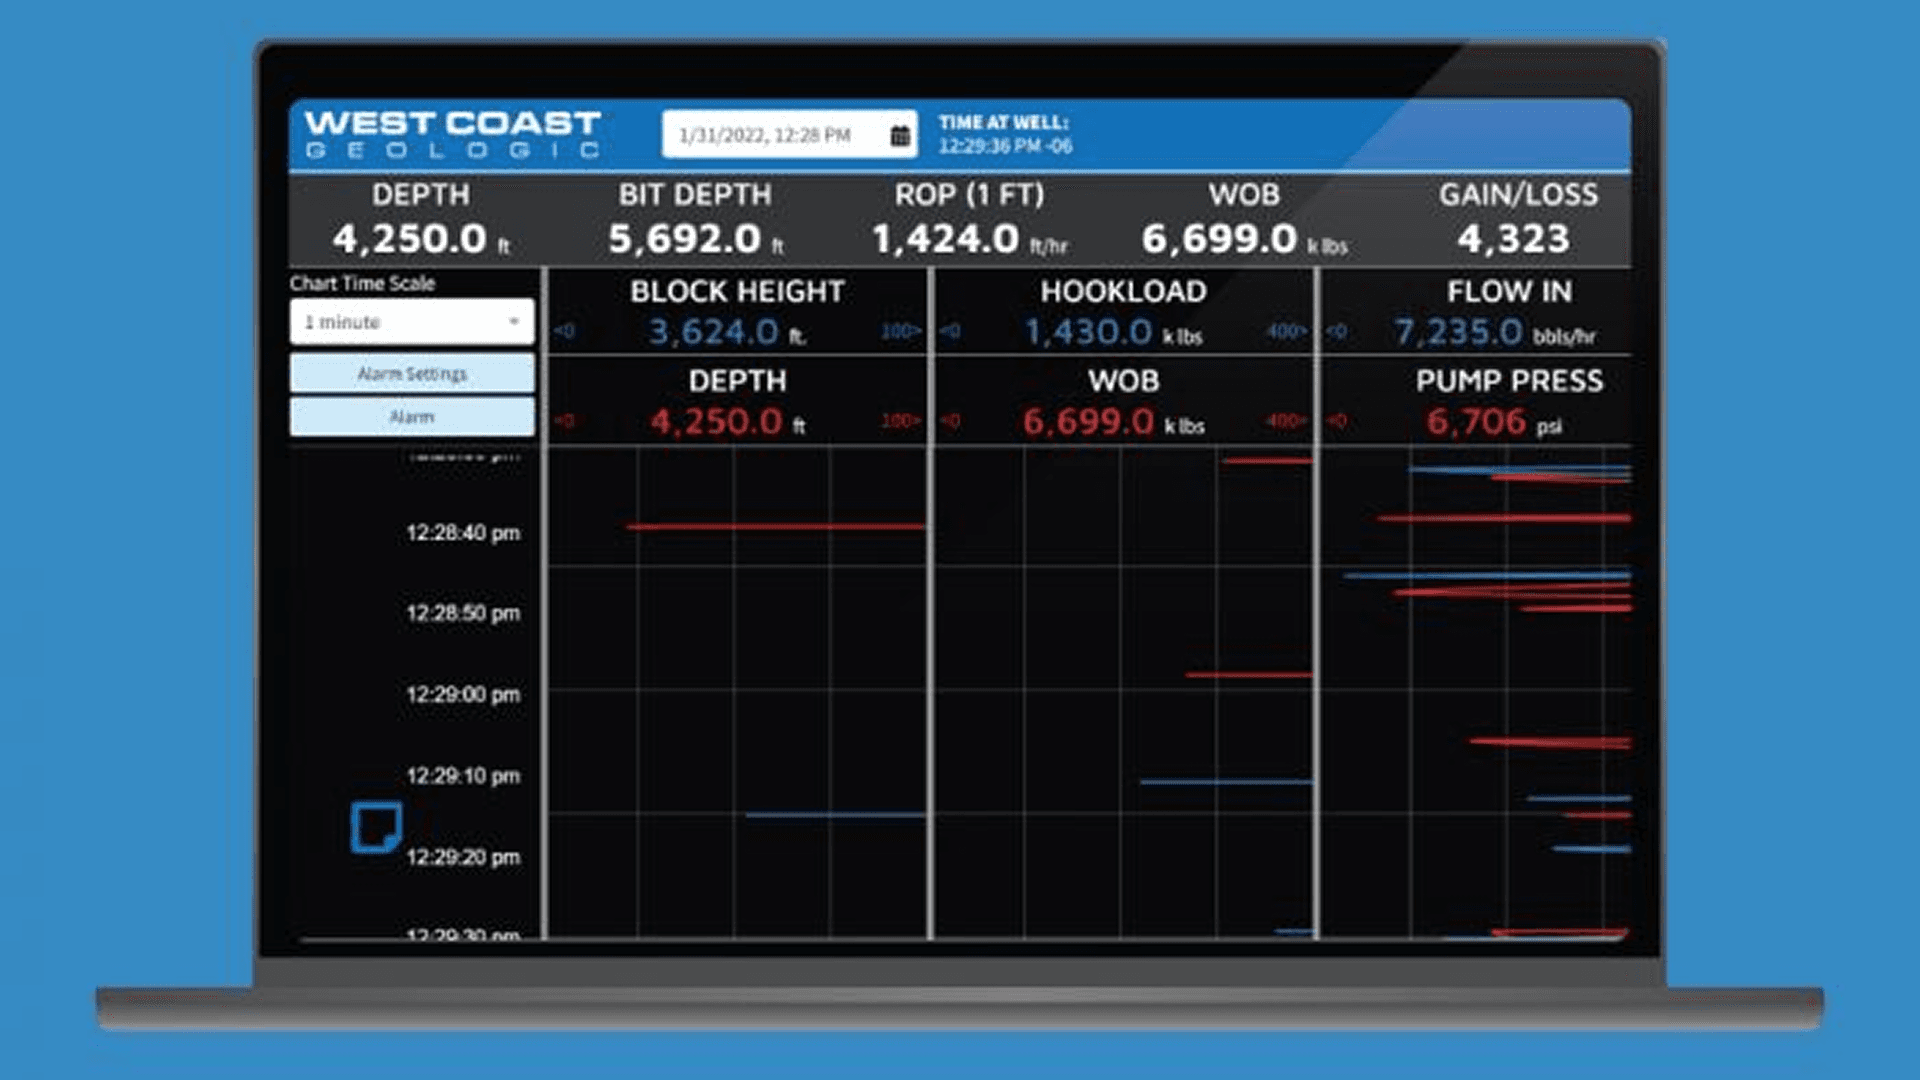Click the Hookload value 1,430.0

pos(1088,332)
